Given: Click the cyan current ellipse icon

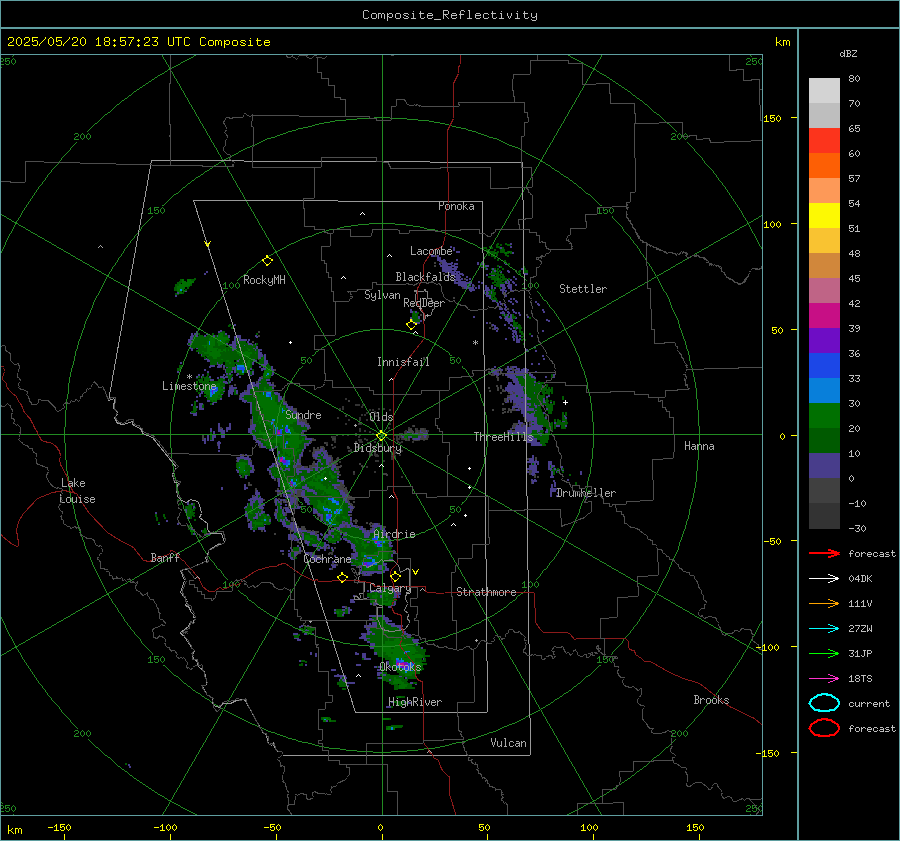Looking at the screenshot, I should pyautogui.click(x=824, y=703).
